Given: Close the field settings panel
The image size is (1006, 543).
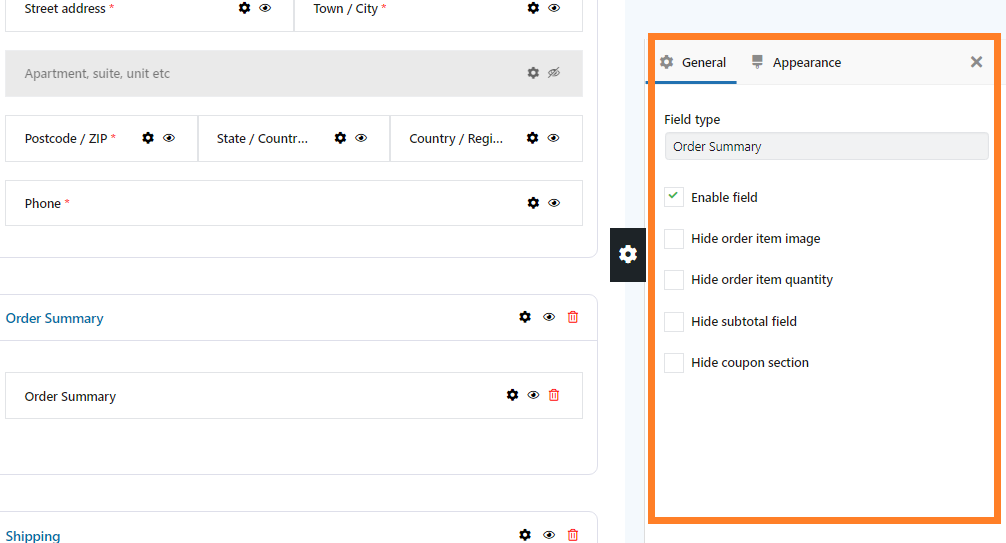Looking at the screenshot, I should 976,62.
